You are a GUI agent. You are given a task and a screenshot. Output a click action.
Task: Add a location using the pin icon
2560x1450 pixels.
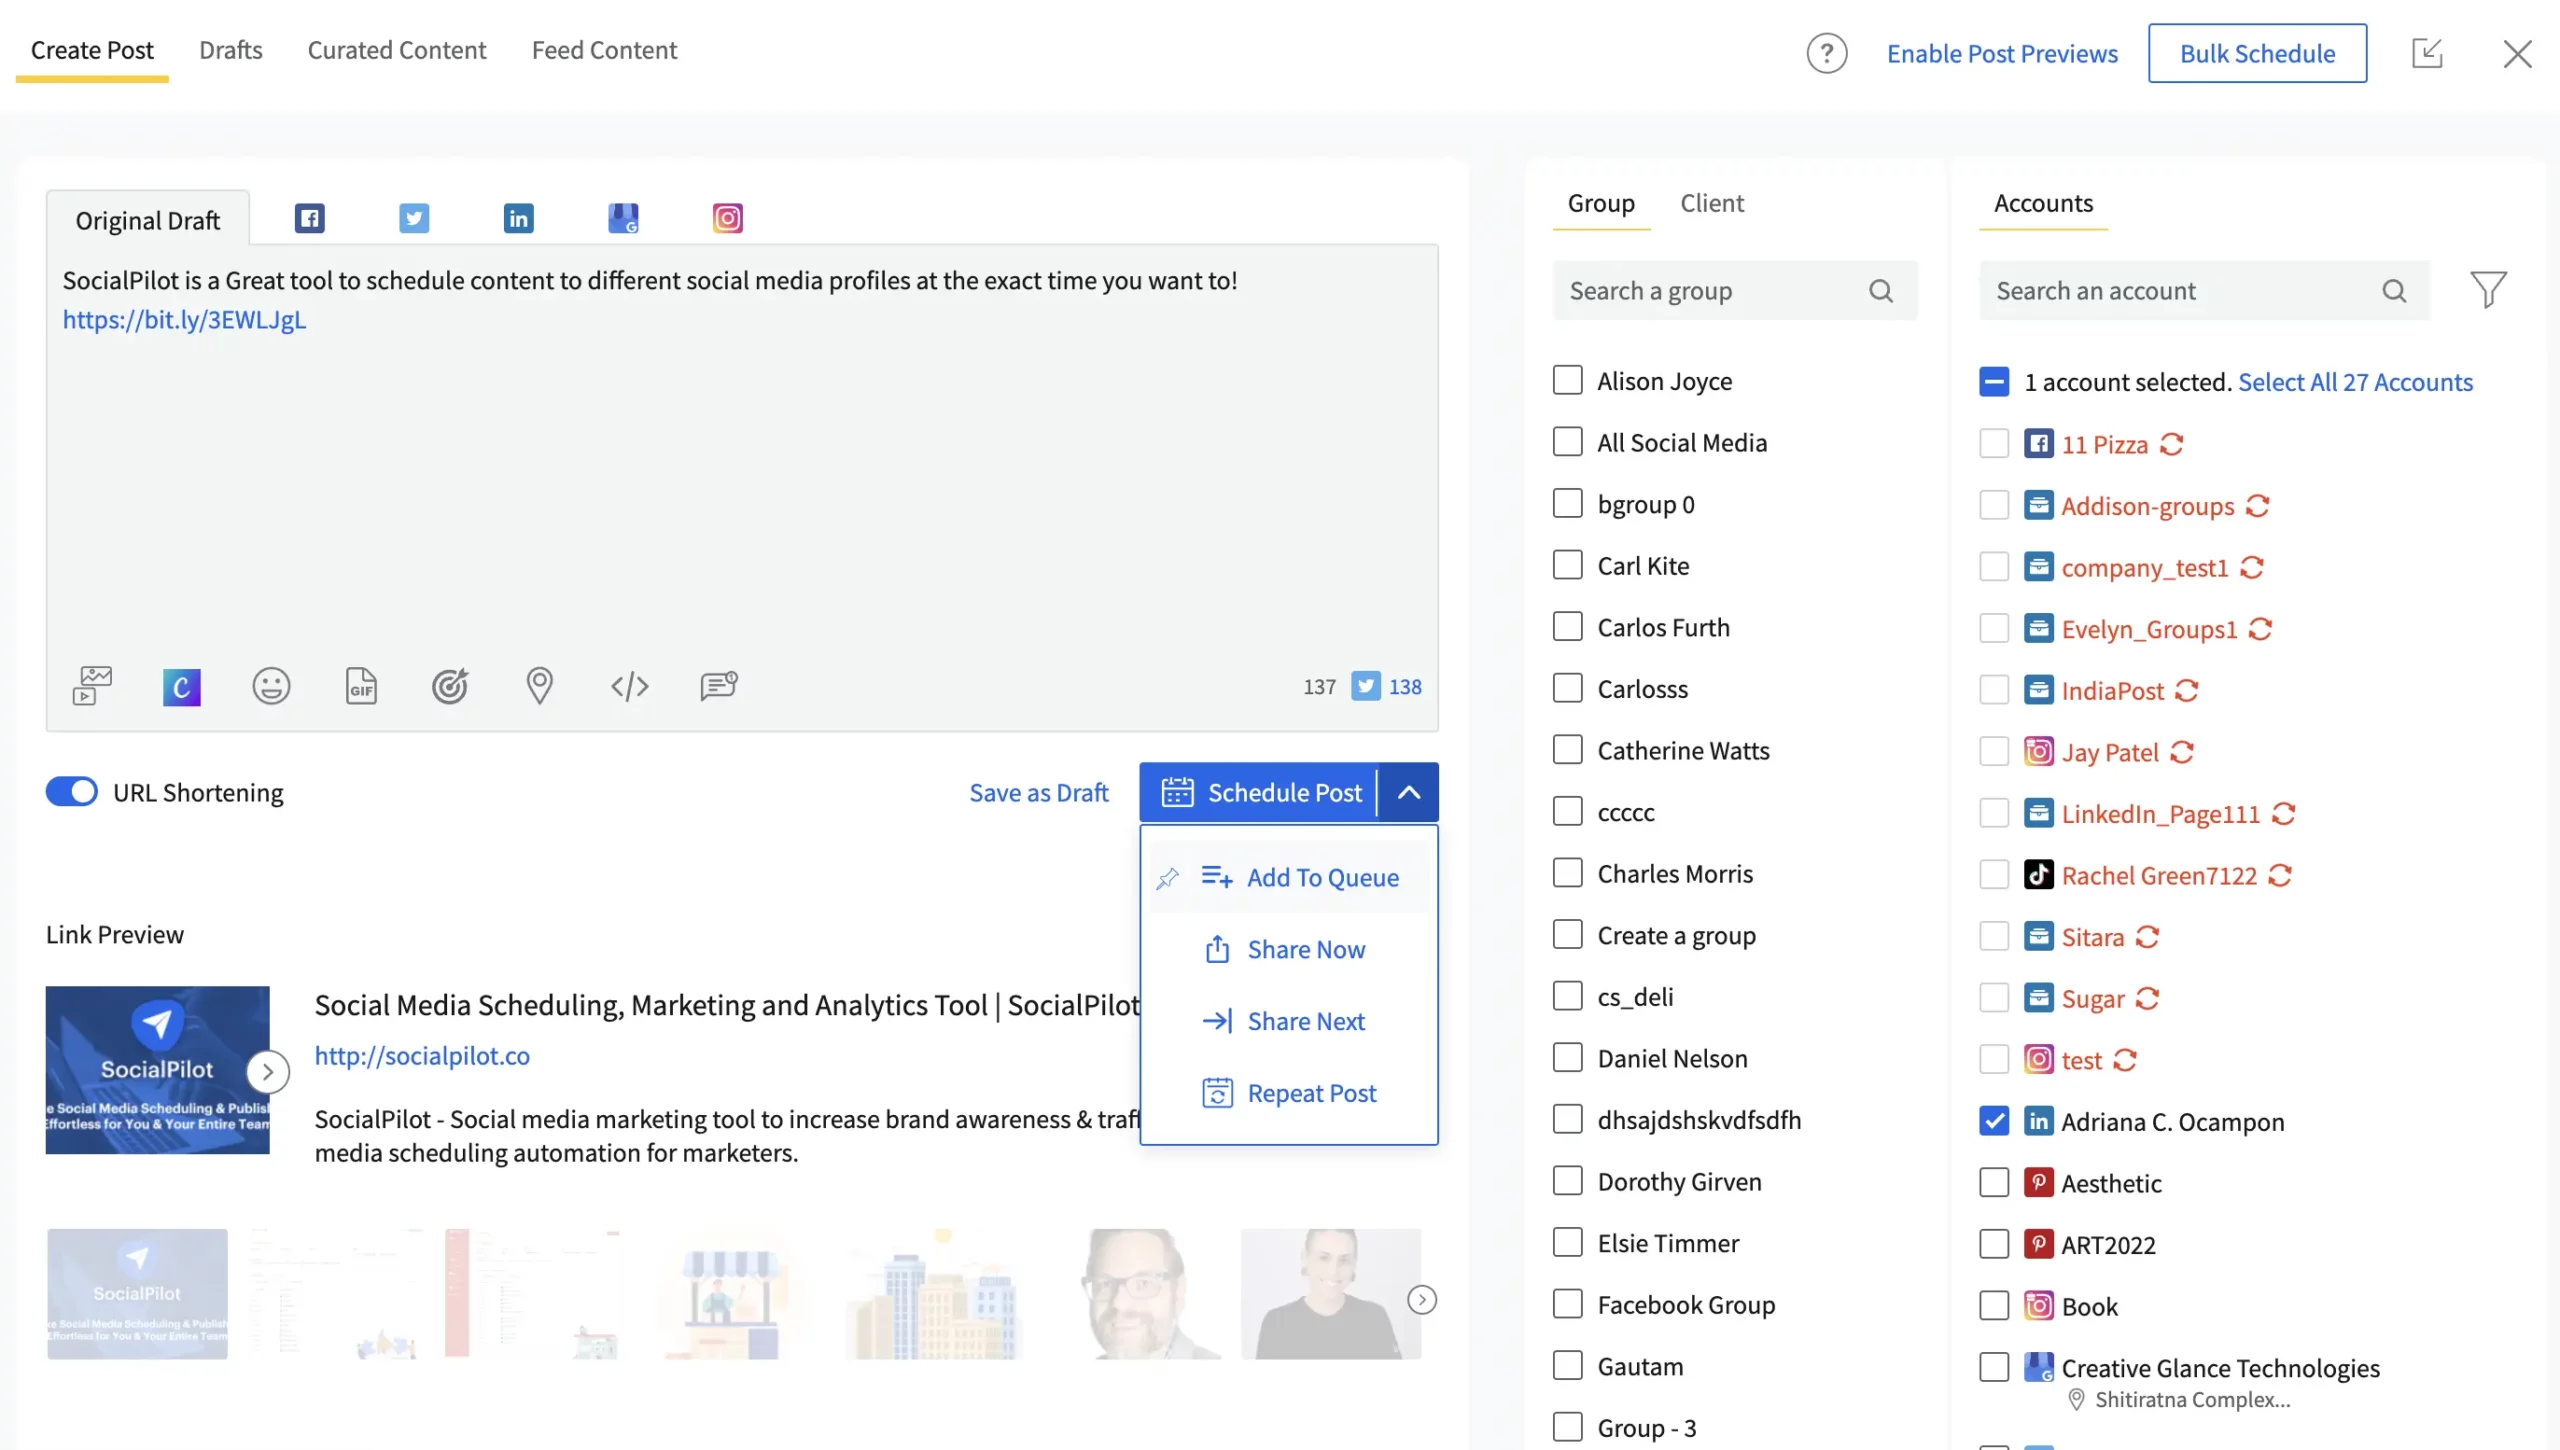pos(539,686)
